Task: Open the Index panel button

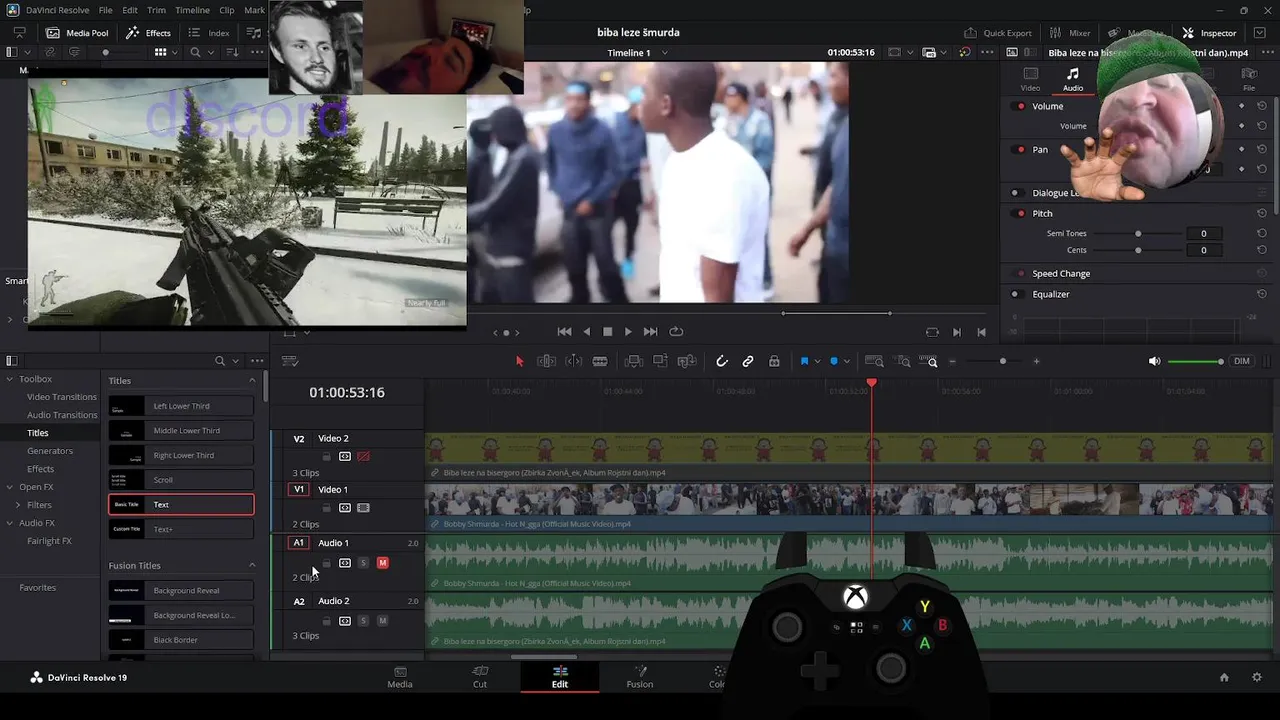Action: [209, 33]
